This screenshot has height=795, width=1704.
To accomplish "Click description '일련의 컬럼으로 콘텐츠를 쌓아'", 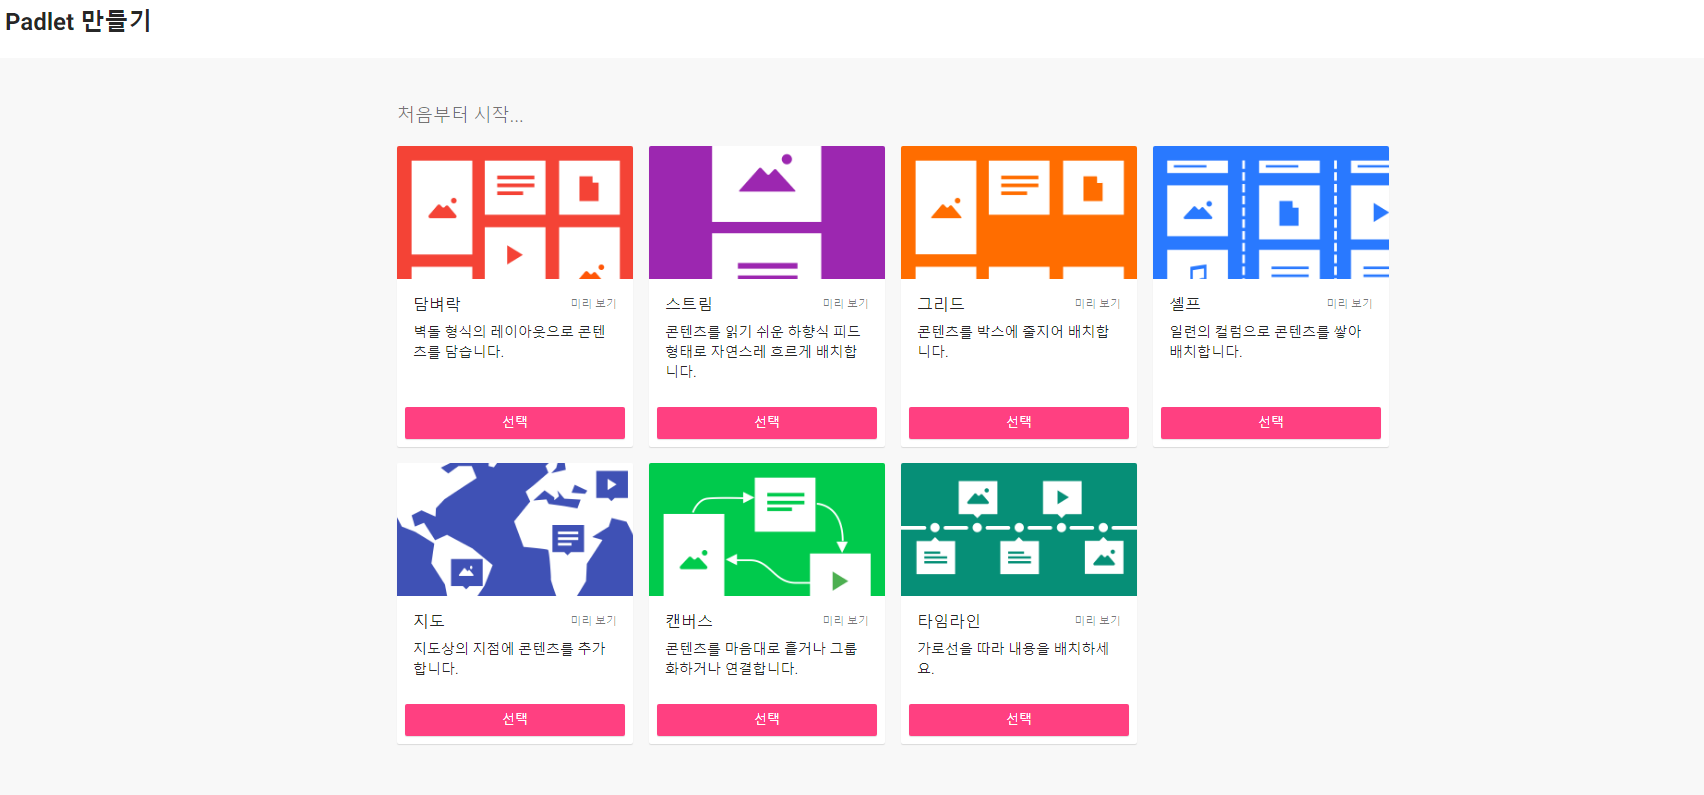I will [1265, 331].
